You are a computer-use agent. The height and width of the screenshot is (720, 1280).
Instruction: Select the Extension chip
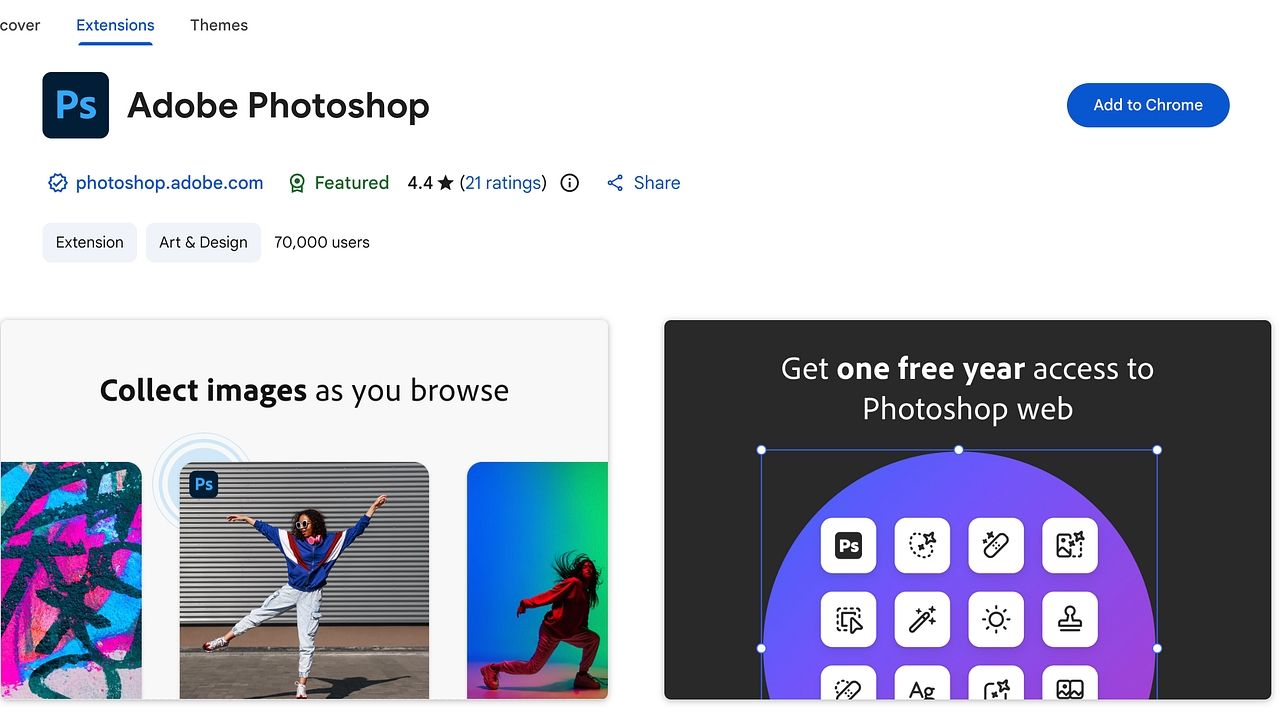click(x=90, y=242)
